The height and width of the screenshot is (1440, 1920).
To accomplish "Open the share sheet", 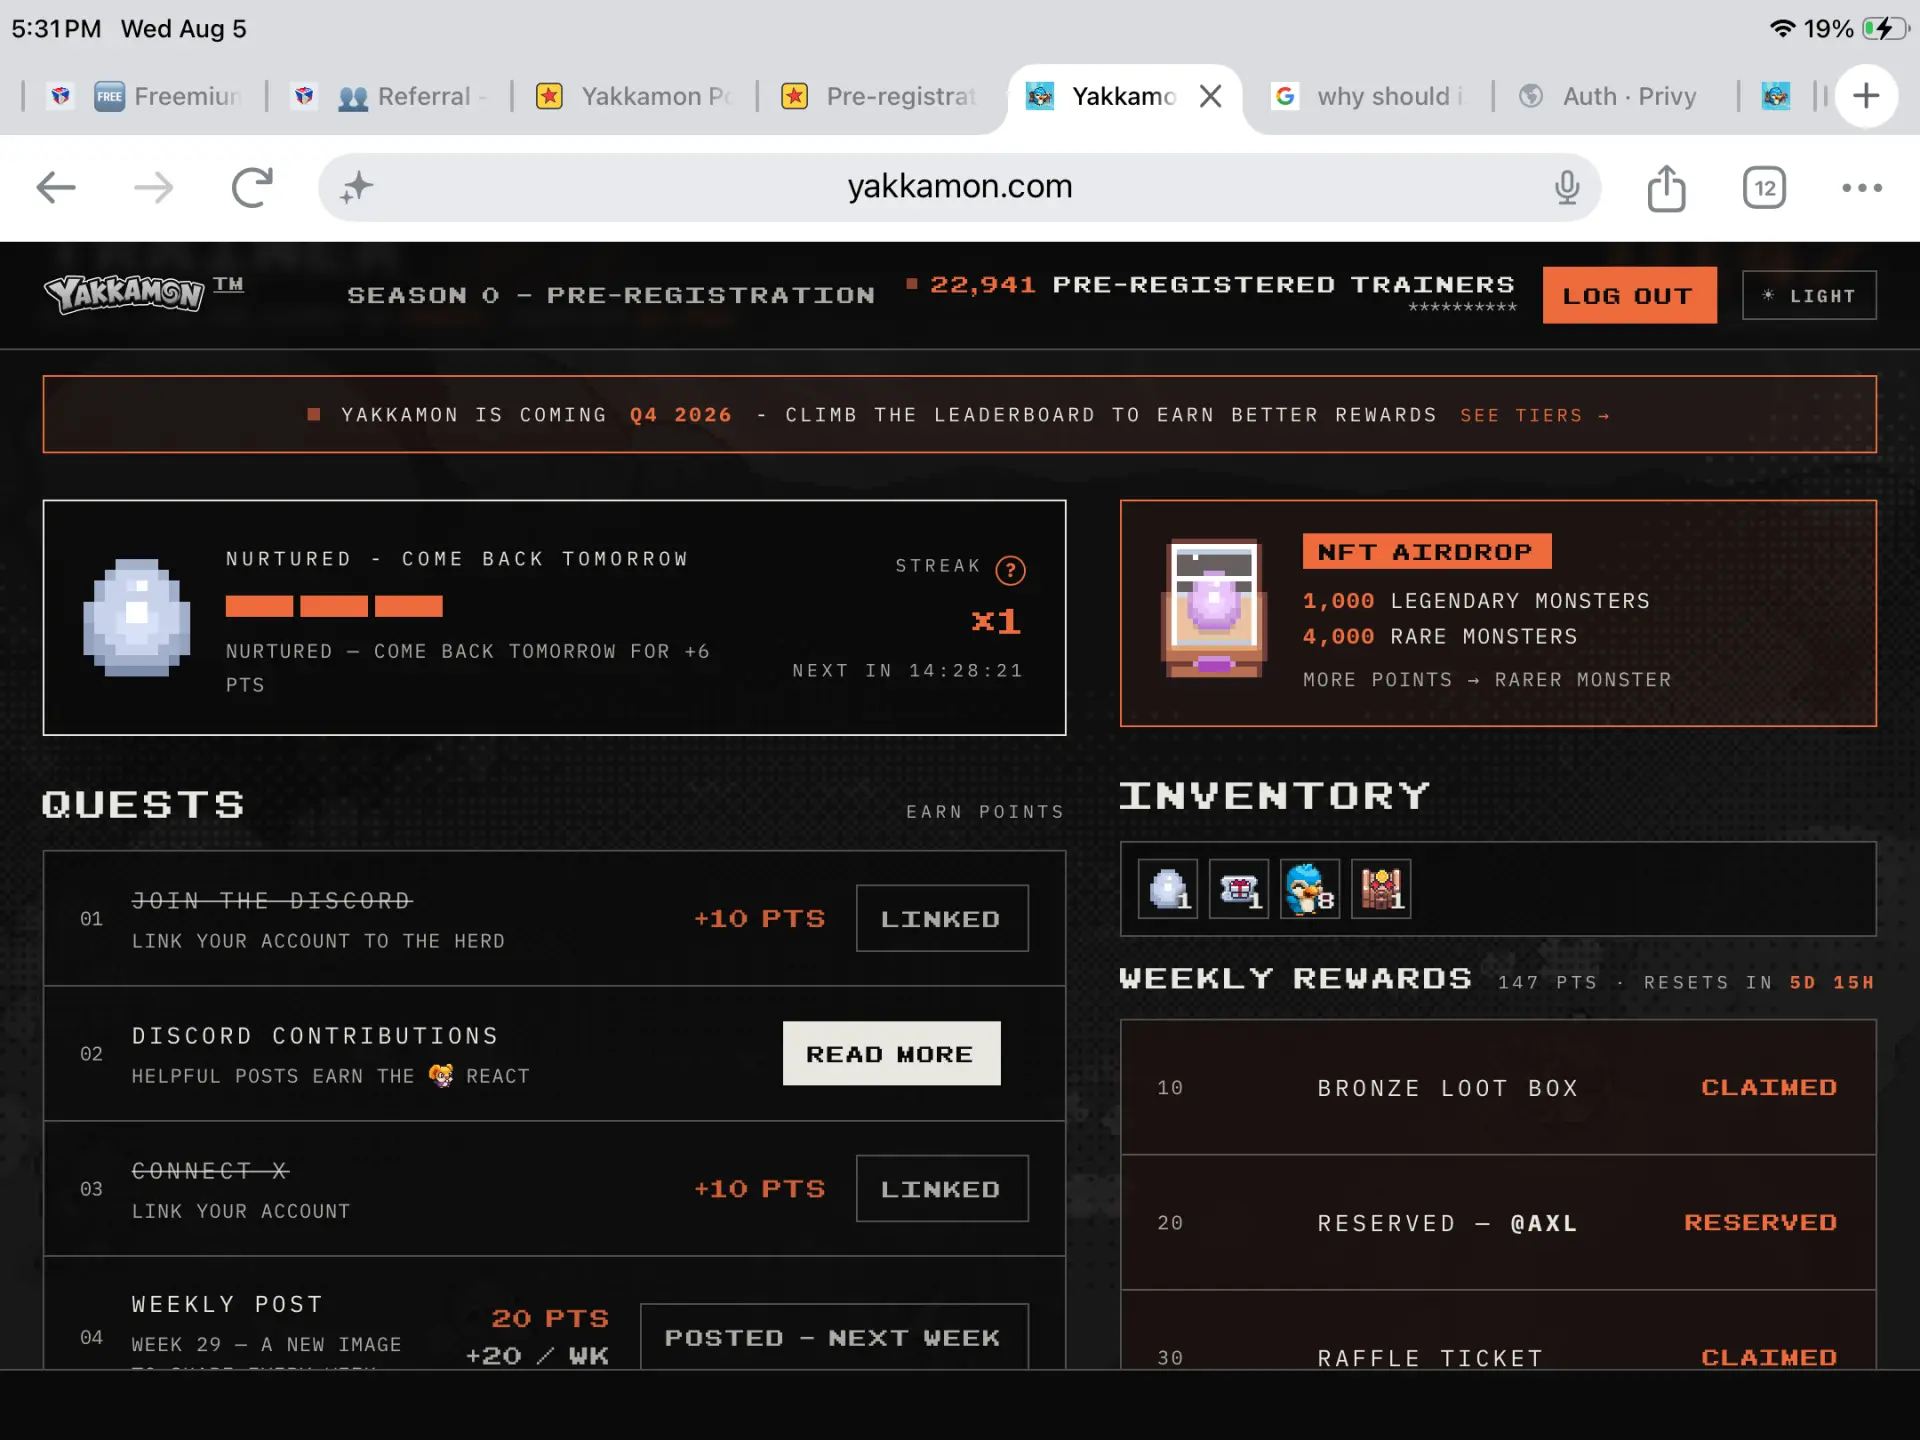I will 1666,187.
